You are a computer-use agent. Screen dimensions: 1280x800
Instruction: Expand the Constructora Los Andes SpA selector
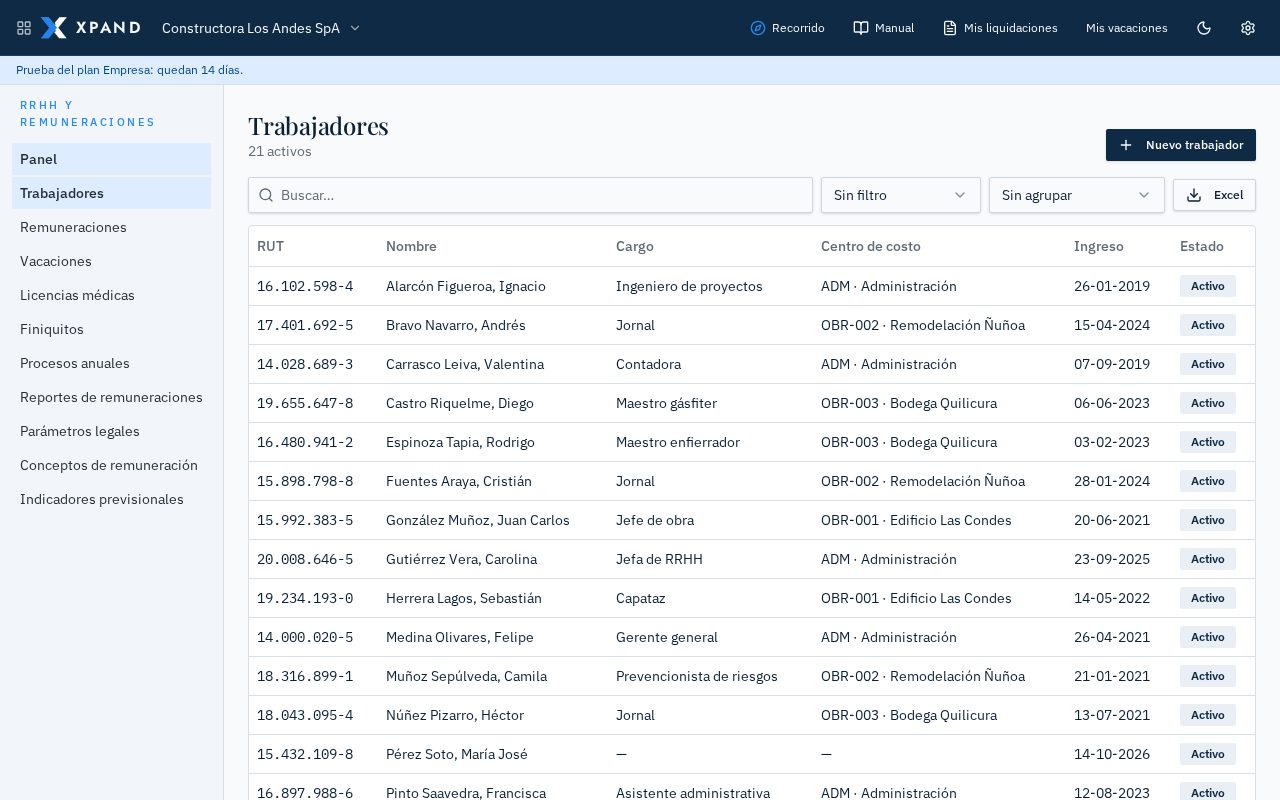[x=261, y=28]
